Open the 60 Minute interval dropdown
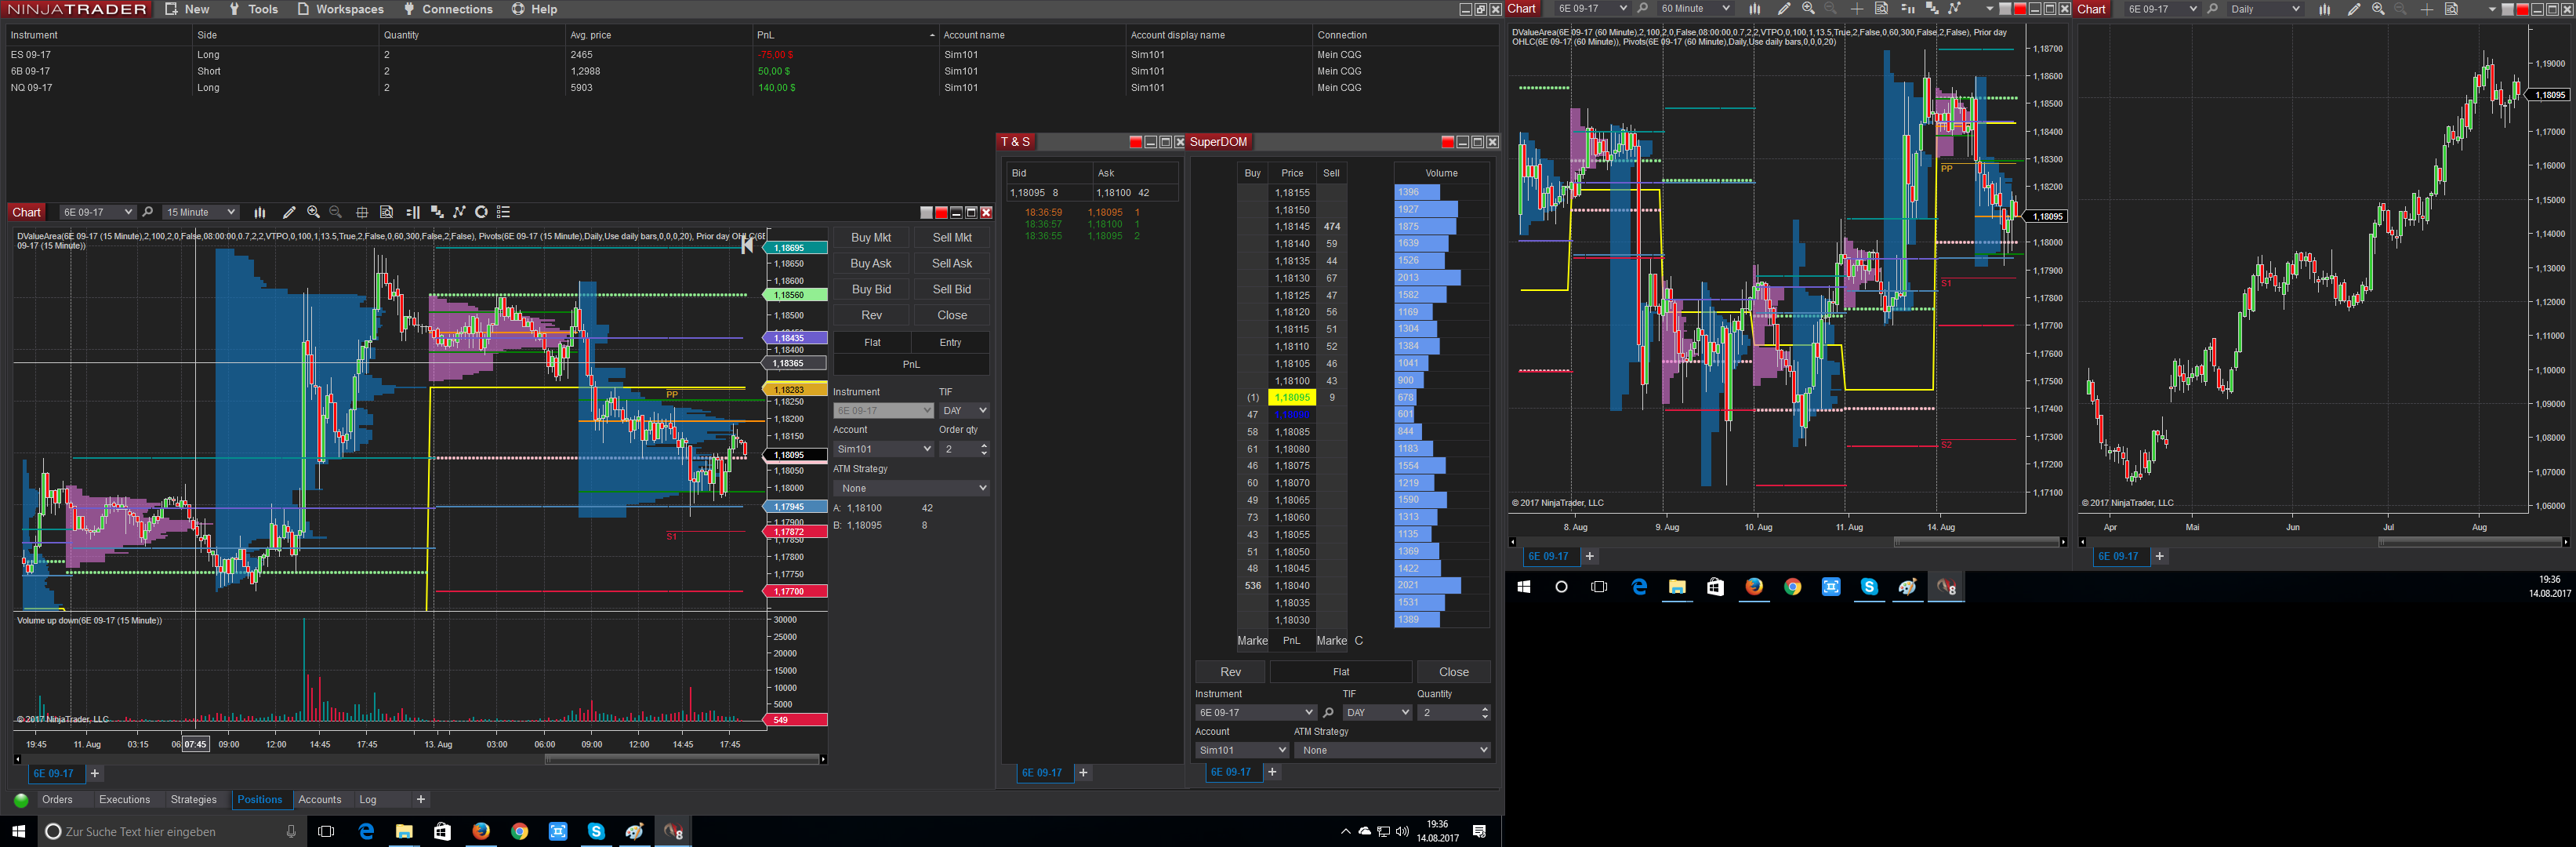2576x847 pixels. [1695, 9]
